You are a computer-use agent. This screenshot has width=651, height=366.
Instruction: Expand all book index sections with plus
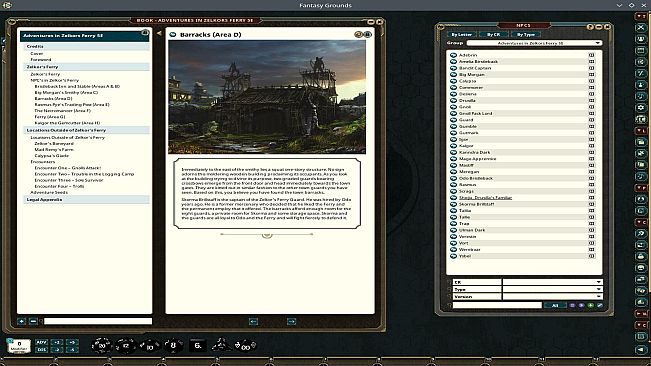click(22, 321)
